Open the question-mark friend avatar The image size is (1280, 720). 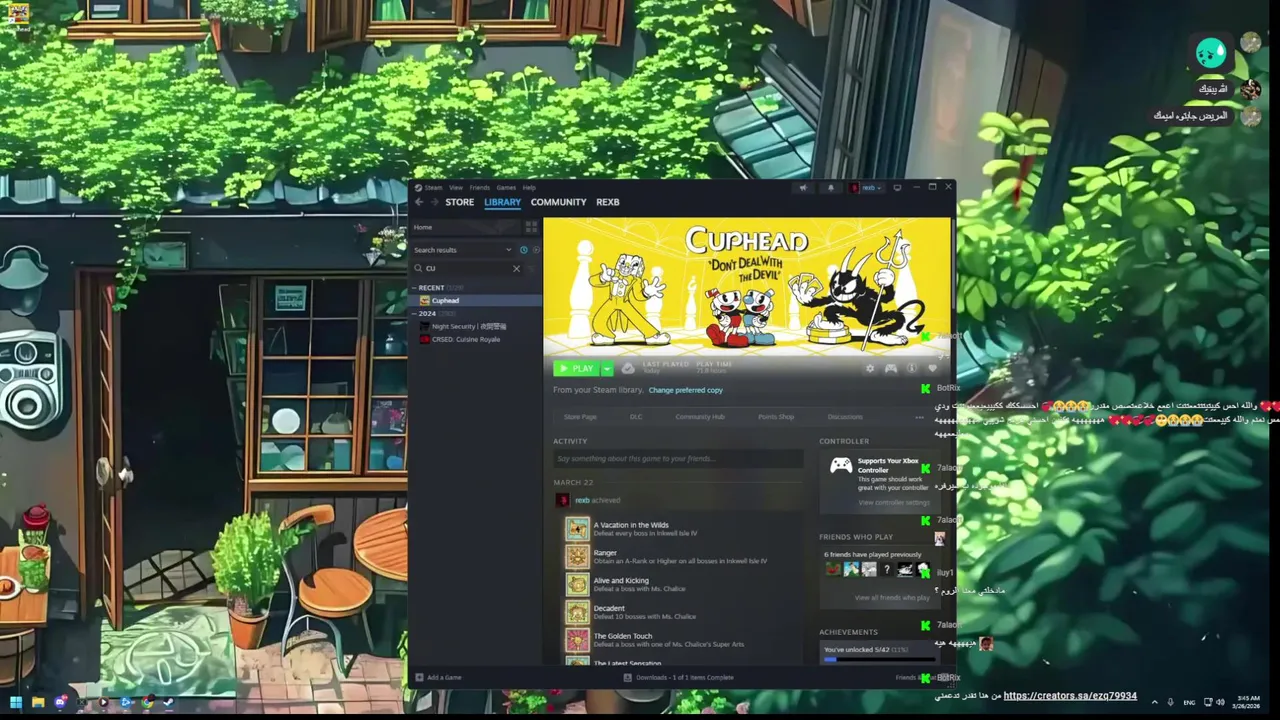pos(886,570)
